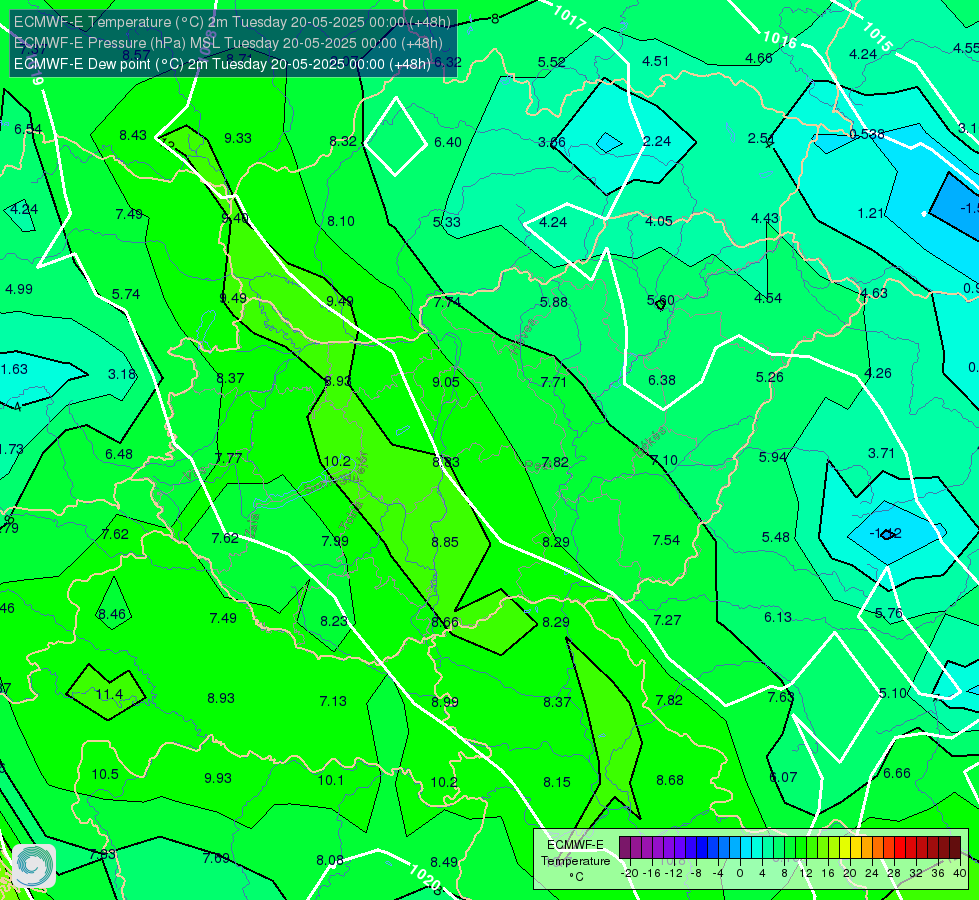
Task: Click the 1.21 temperature value
Action: click(870, 214)
